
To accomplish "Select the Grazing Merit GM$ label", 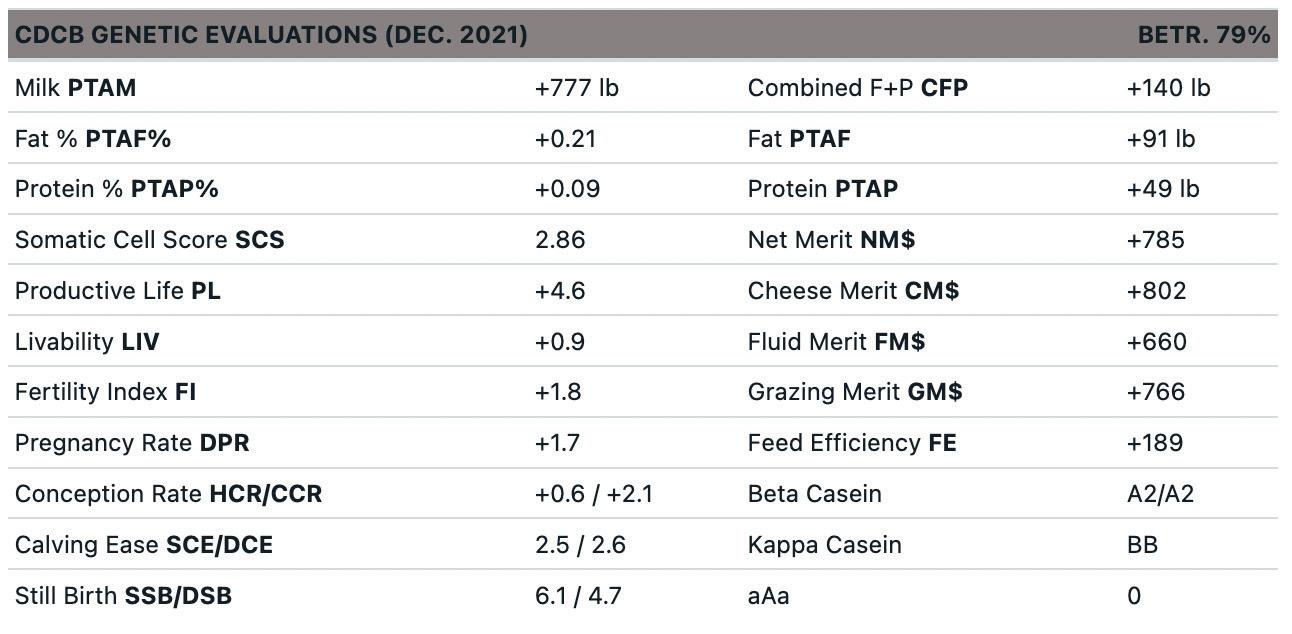I will [x=855, y=392].
